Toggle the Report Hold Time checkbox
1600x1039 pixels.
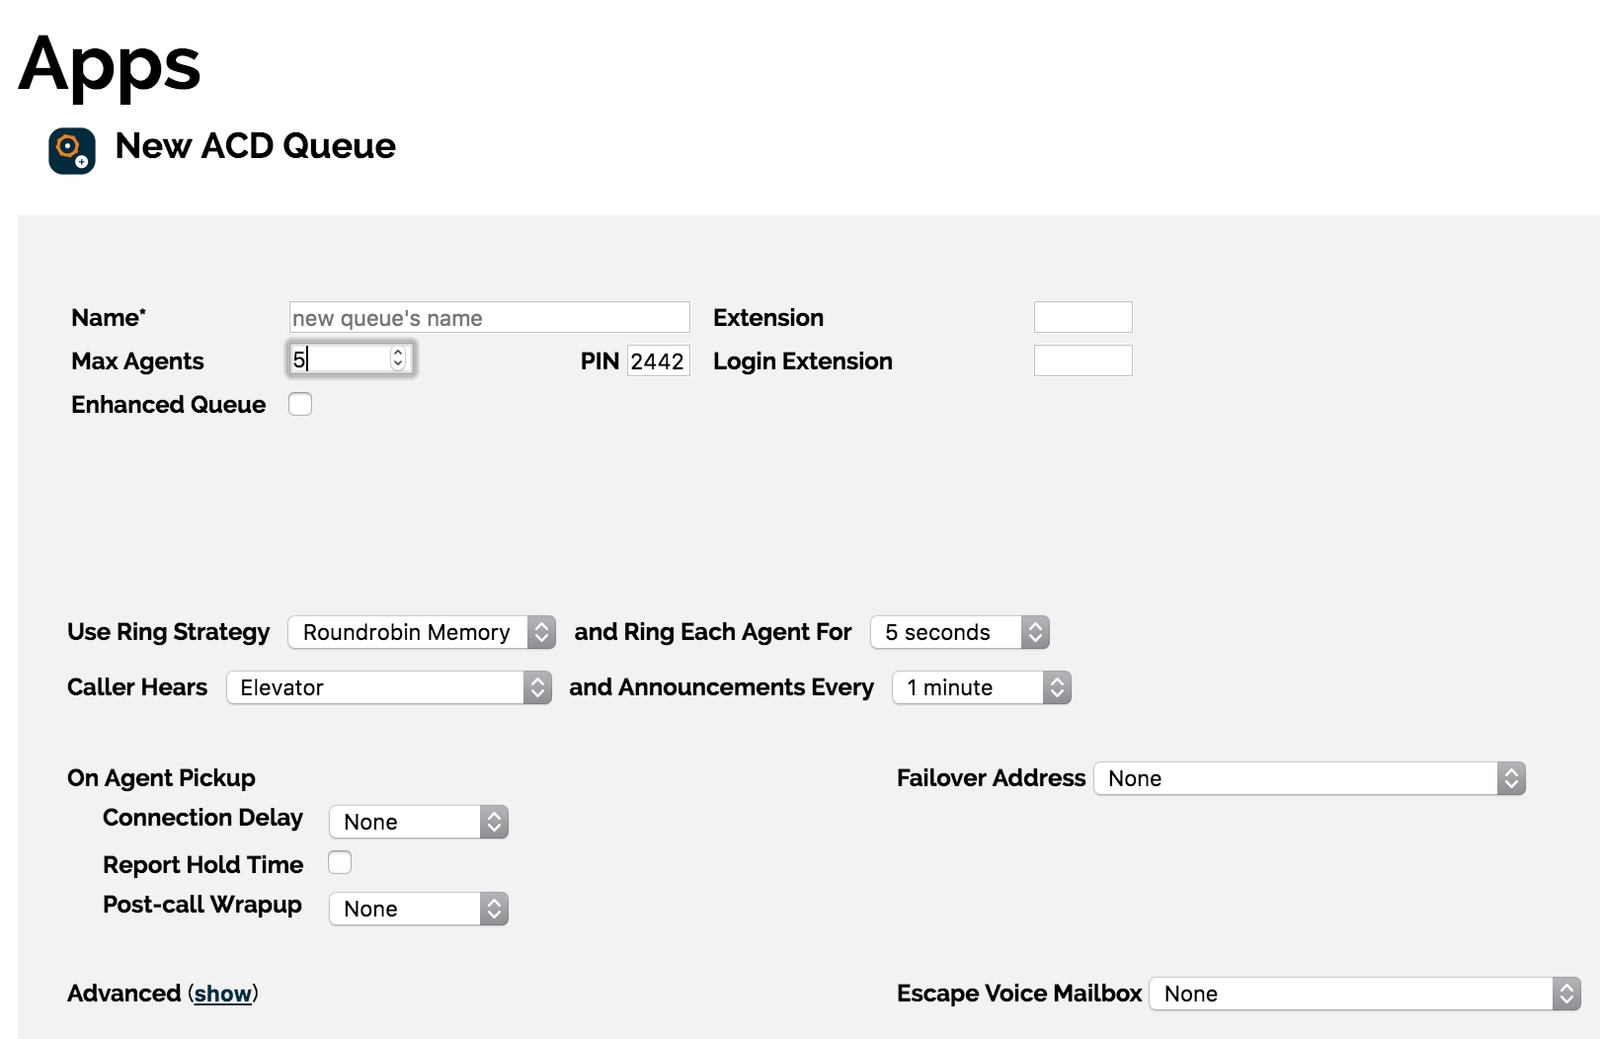click(x=339, y=862)
